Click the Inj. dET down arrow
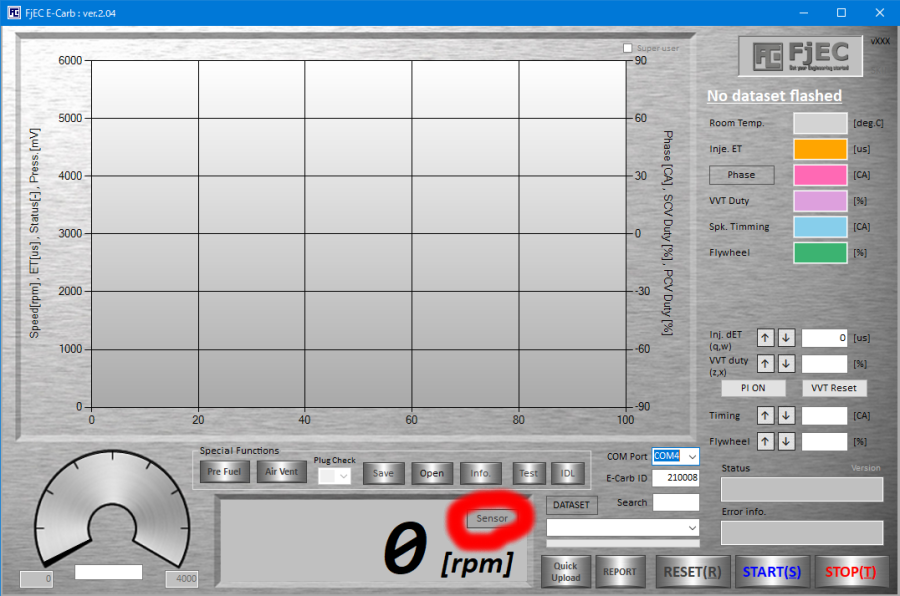 coord(785,338)
